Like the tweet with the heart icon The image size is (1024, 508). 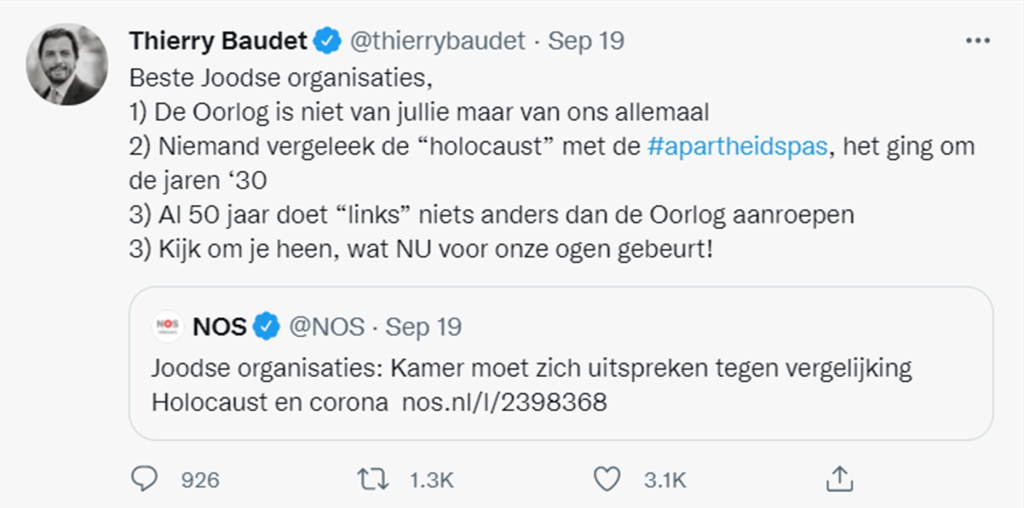[x=607, y=480]
